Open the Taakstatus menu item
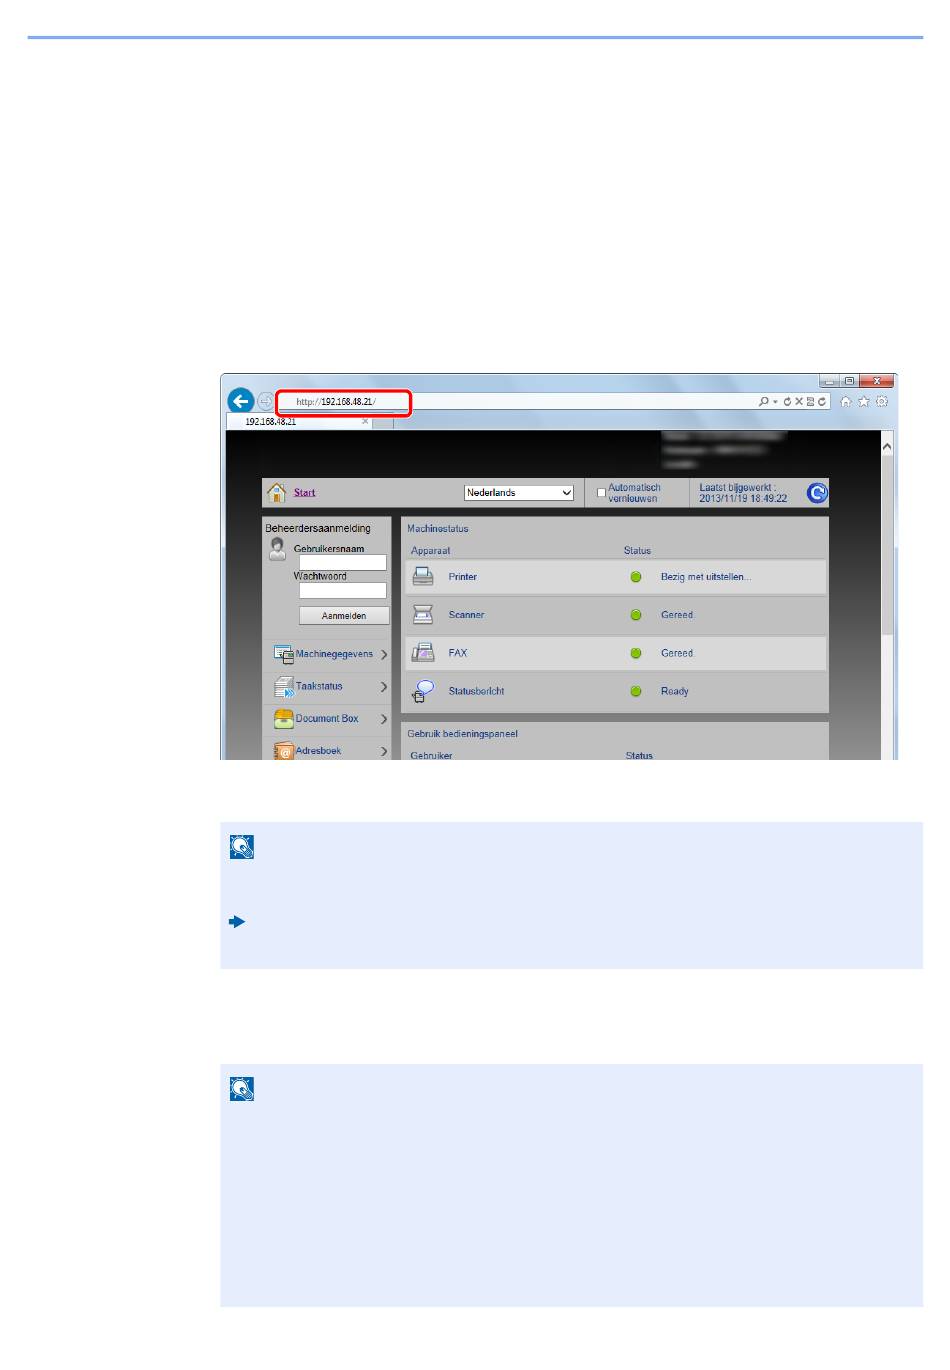The width and height of the screenshot is (950, 1370). 319,686
